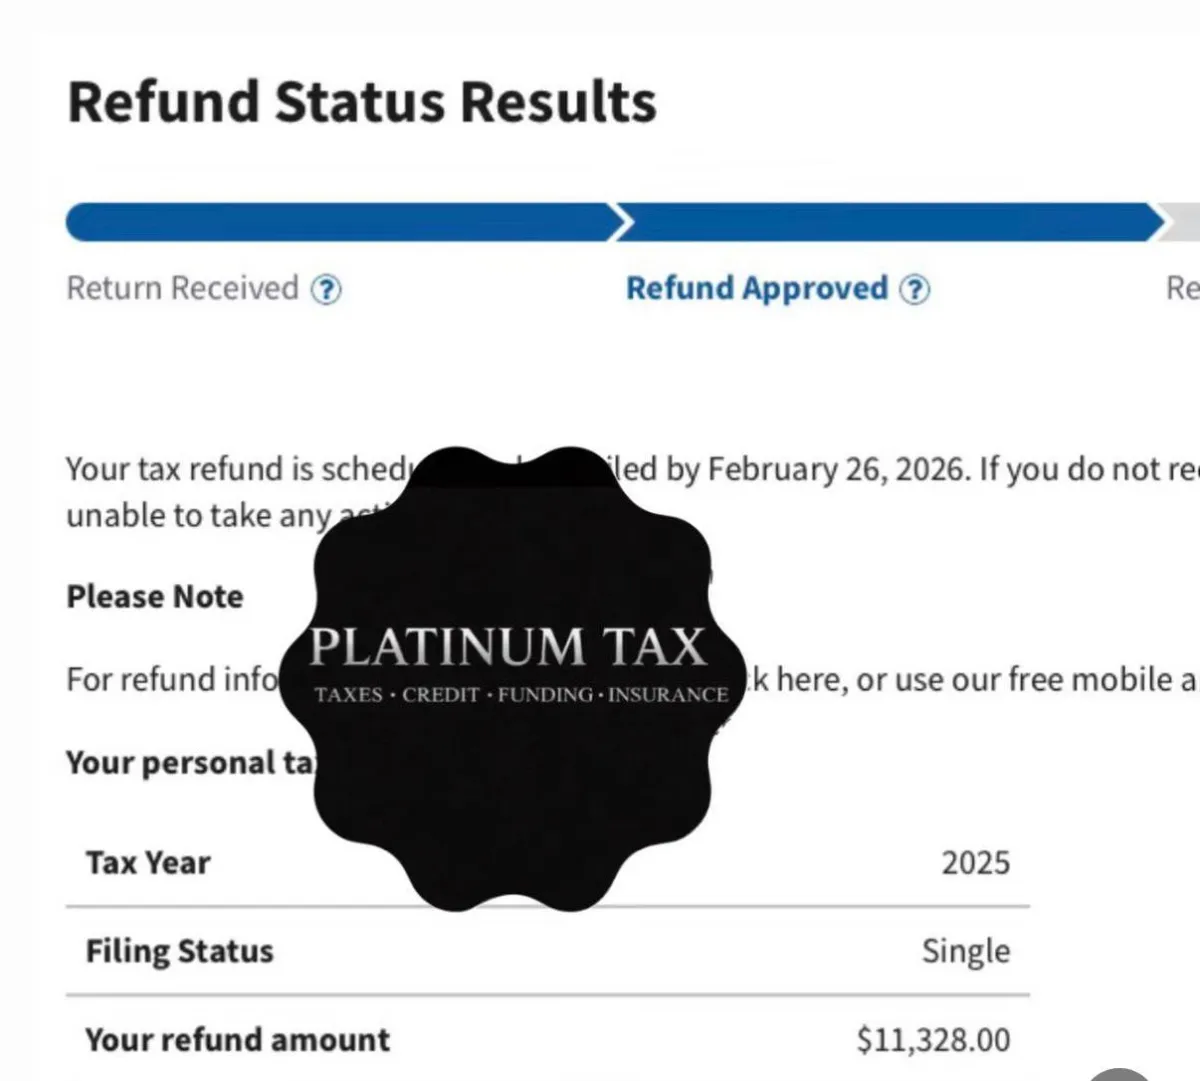Click the 2025 tax year value

pos(975,863)
